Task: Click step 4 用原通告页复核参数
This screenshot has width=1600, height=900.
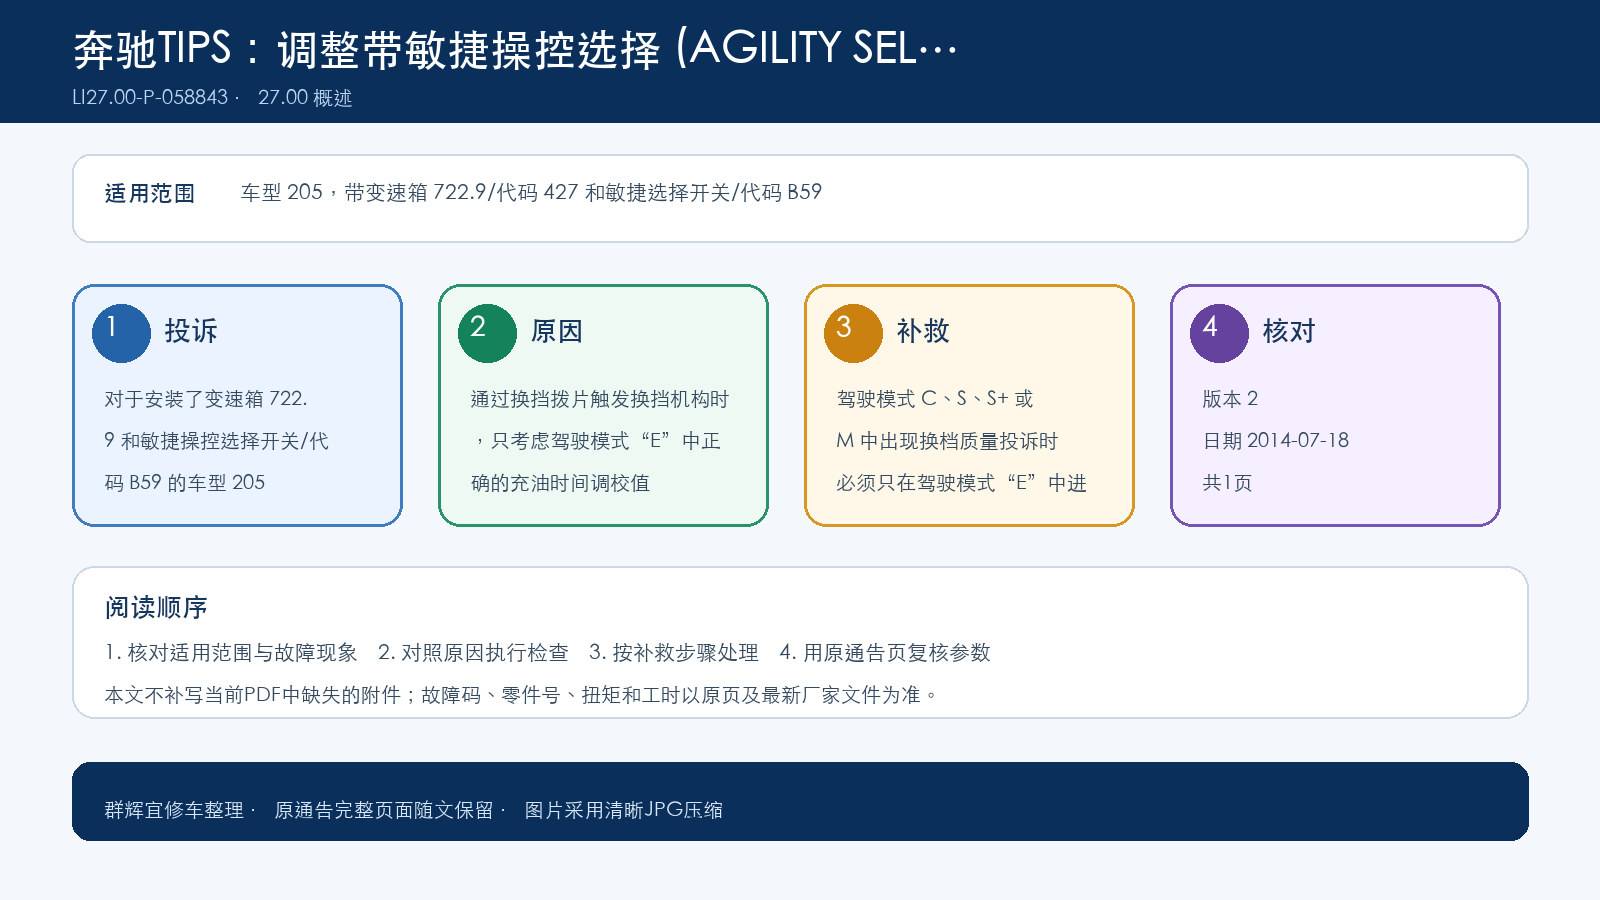Action: [885, 653]
